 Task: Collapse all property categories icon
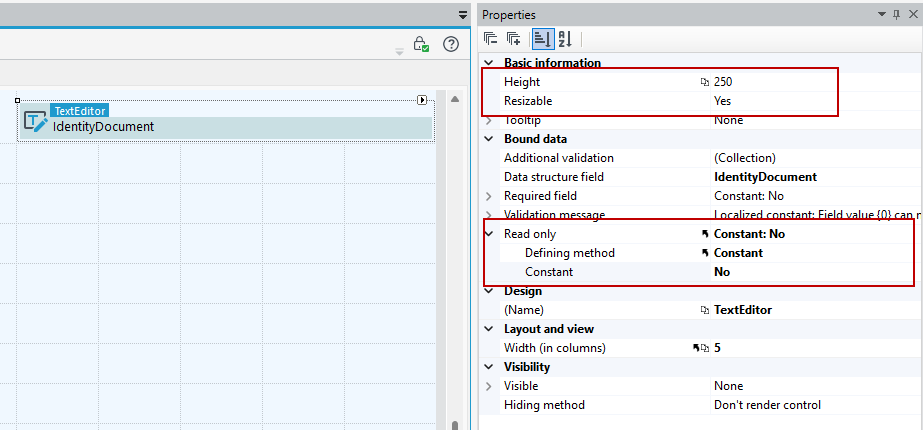tap(491, 39)
